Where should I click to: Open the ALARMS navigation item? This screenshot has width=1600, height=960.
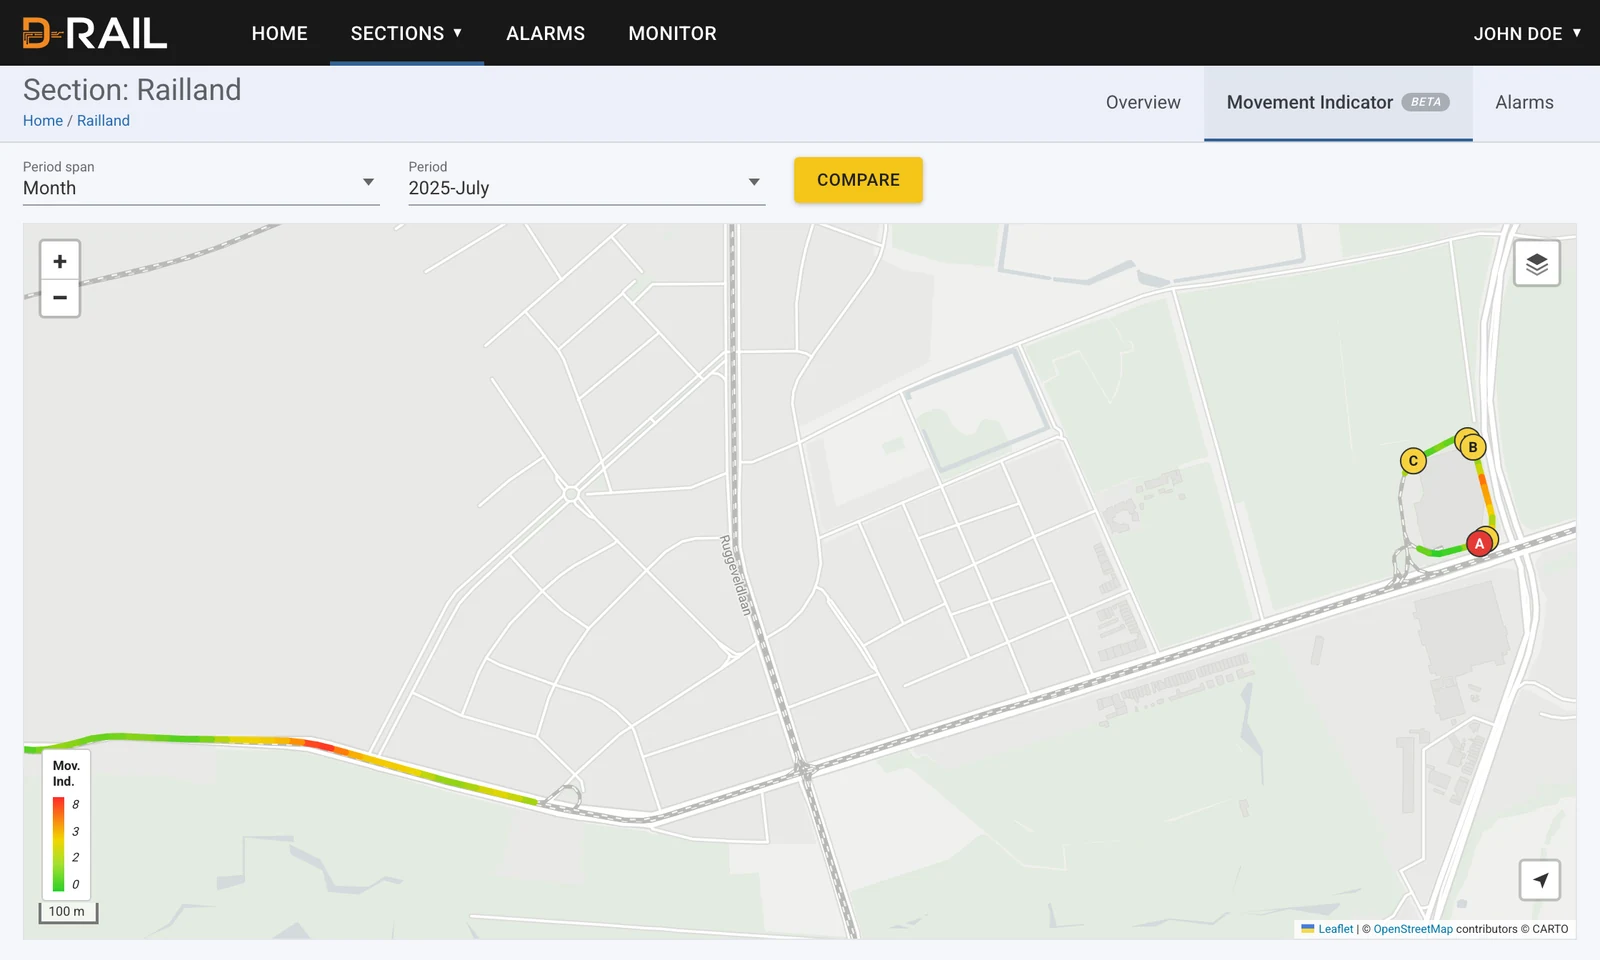coord(546,33)
